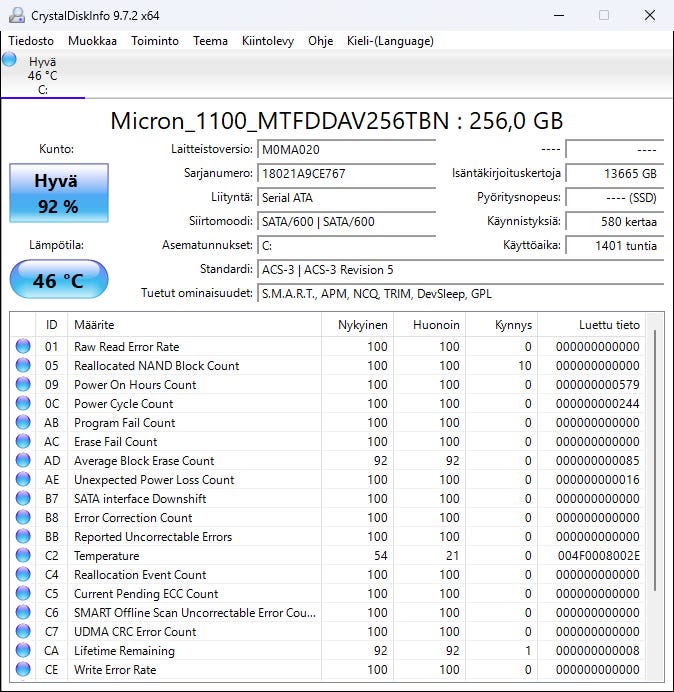
Task: Click status orb for SATA interface Downshift
Action: click(23, 499)
